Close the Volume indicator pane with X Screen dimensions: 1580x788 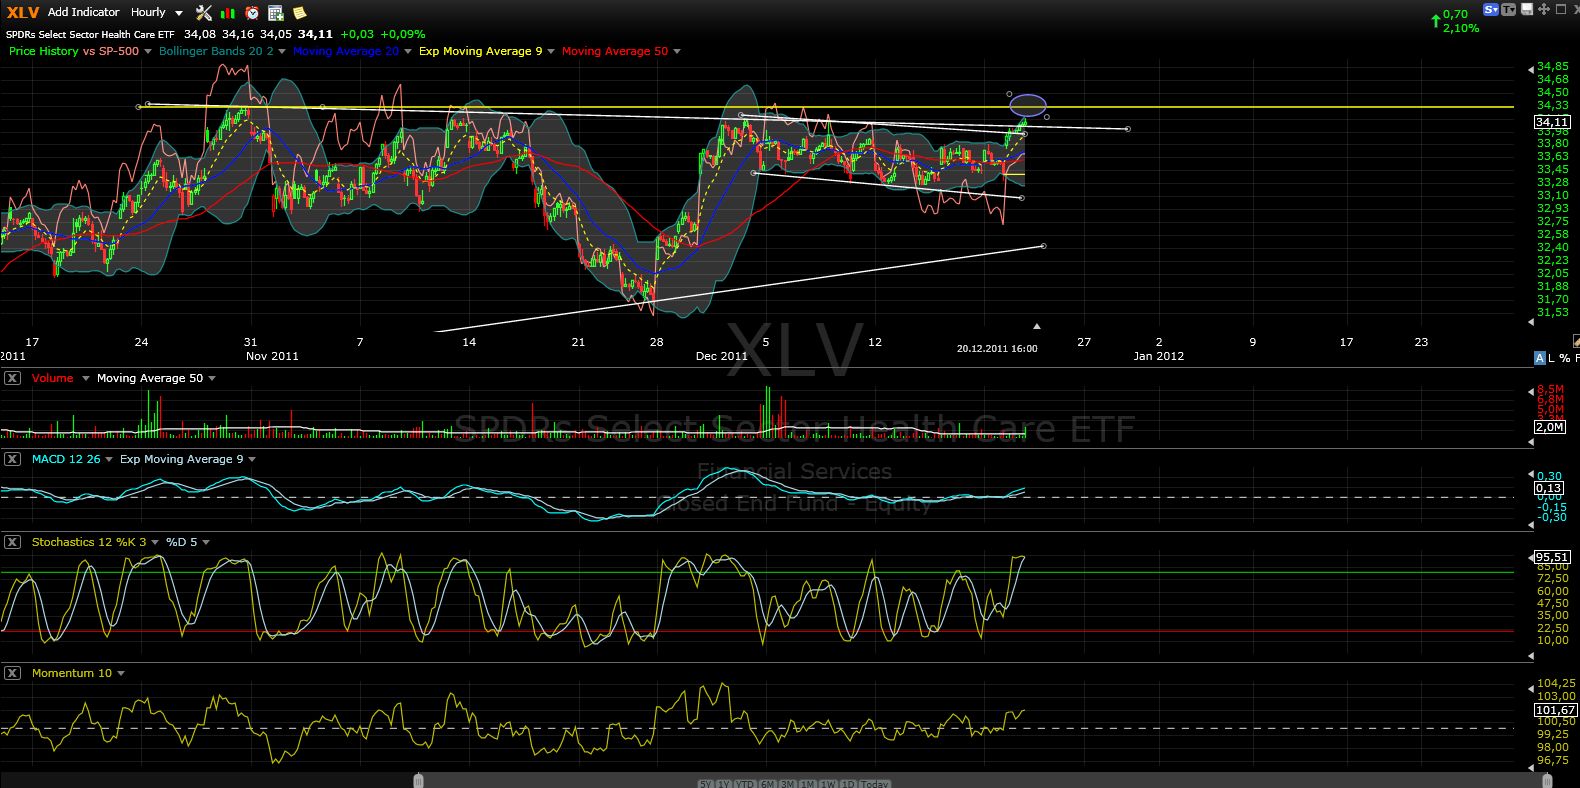point(12,378)
